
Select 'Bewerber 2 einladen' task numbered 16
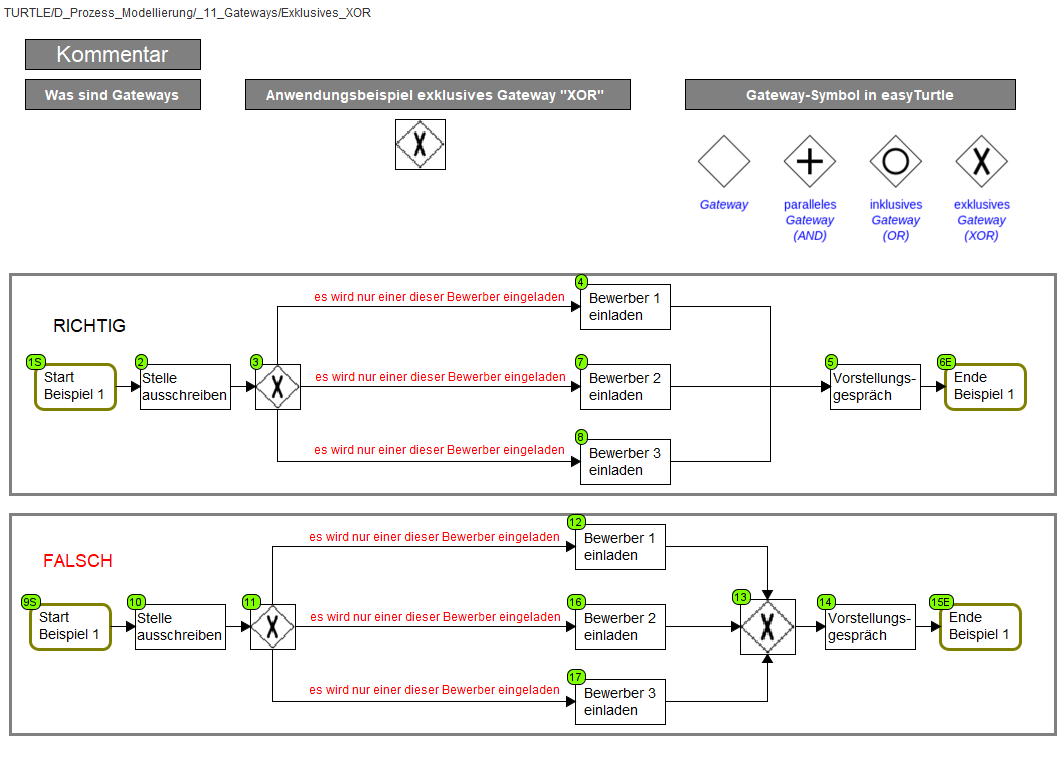(620, 627)
